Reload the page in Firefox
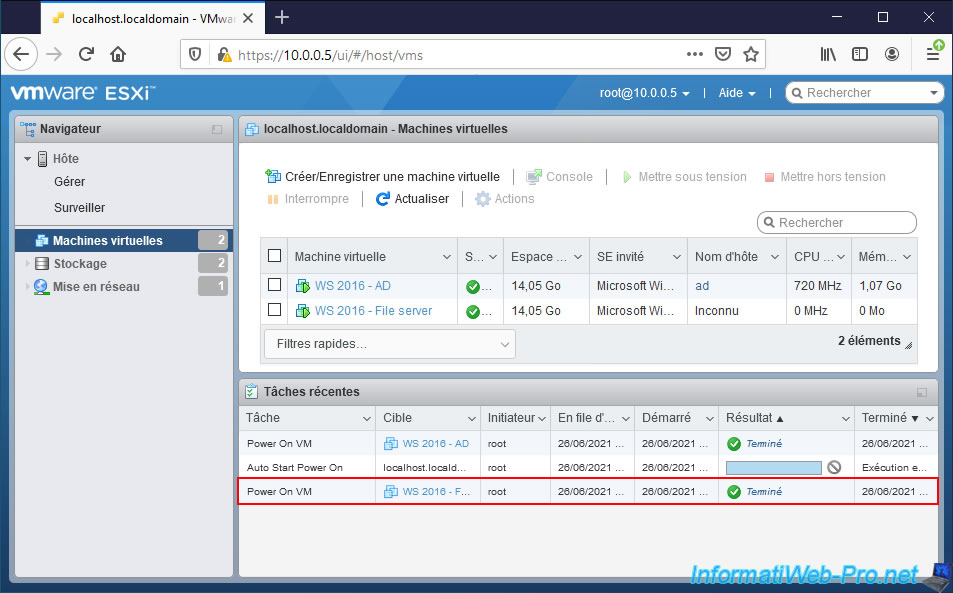 coord(87,54)
